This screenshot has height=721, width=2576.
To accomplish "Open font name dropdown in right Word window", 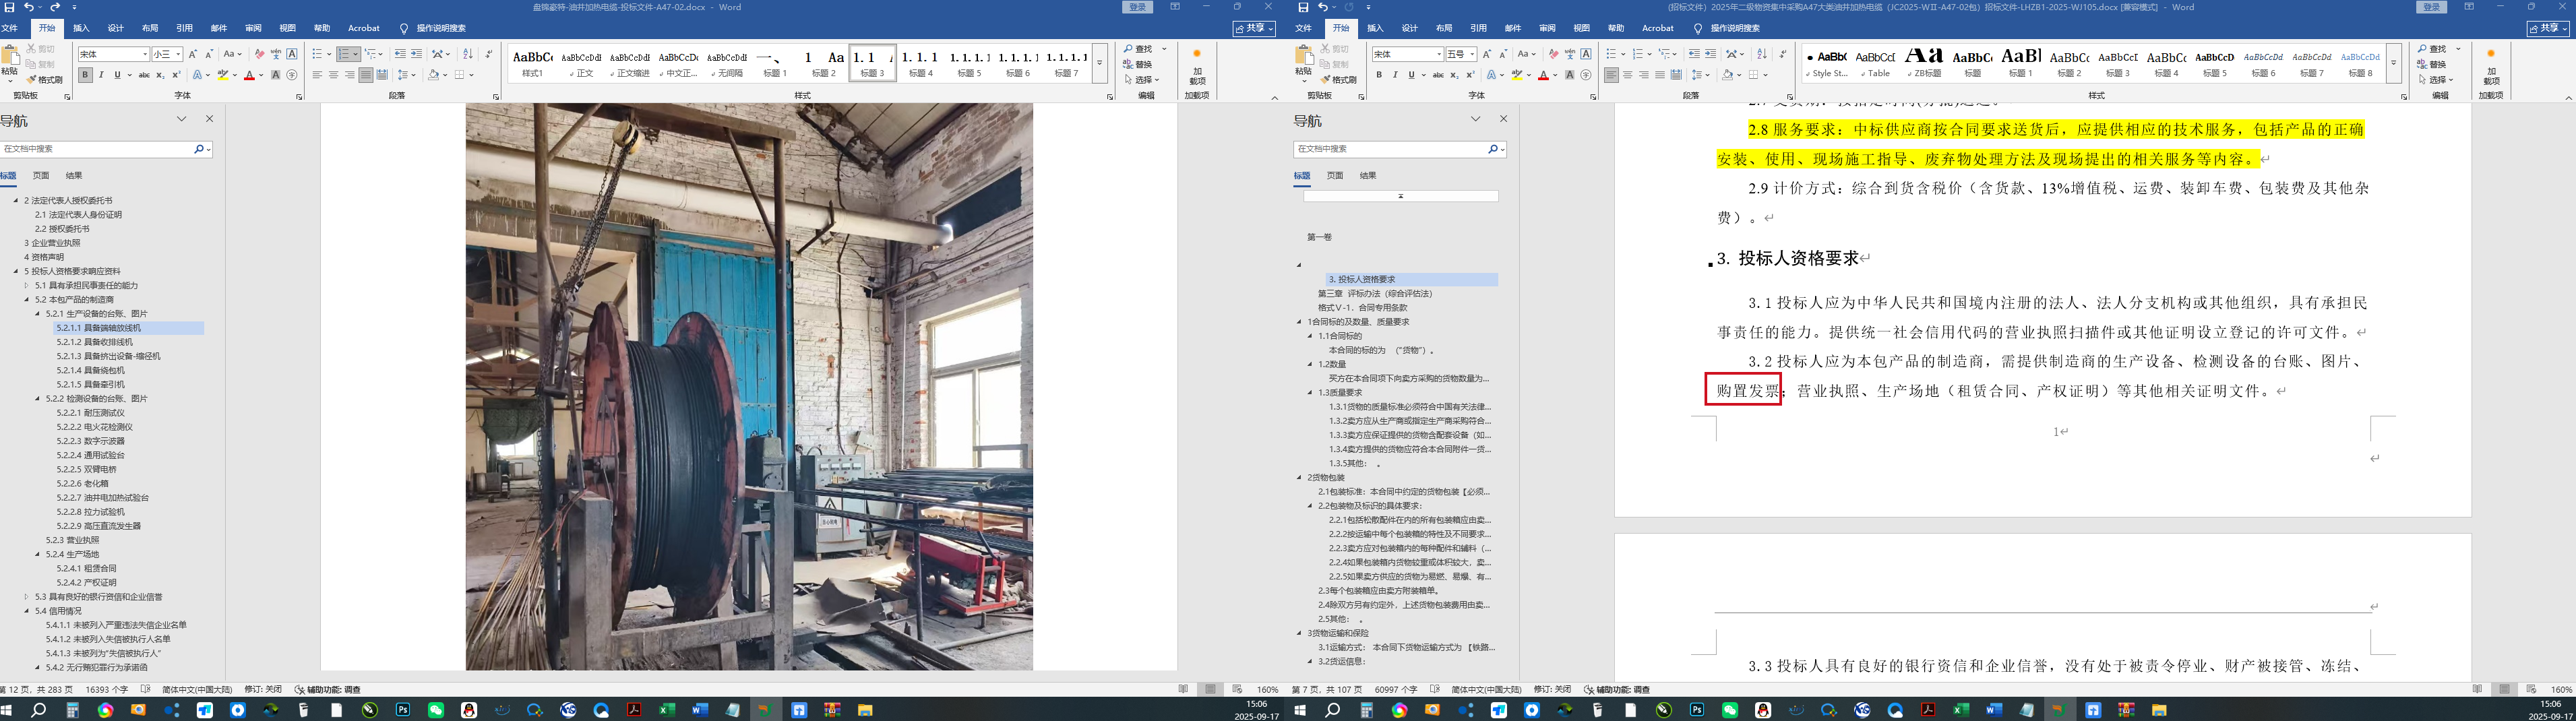I will tap(1439, 54).
